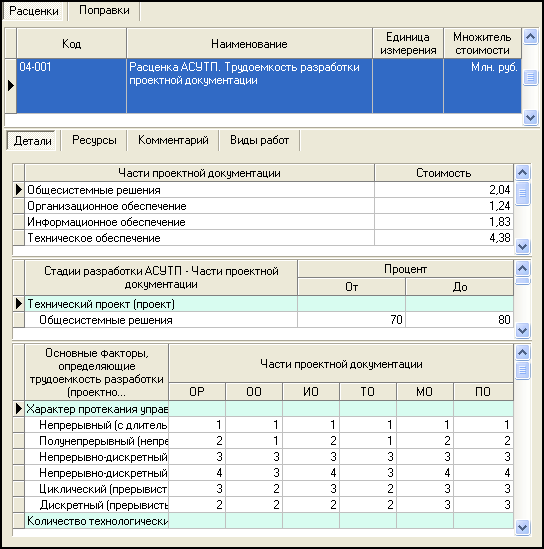Switch to the Расценки tab
Image resolution: width=544 pixels, height=549 pixels.
pyautogui.click(x=34, y=11)
